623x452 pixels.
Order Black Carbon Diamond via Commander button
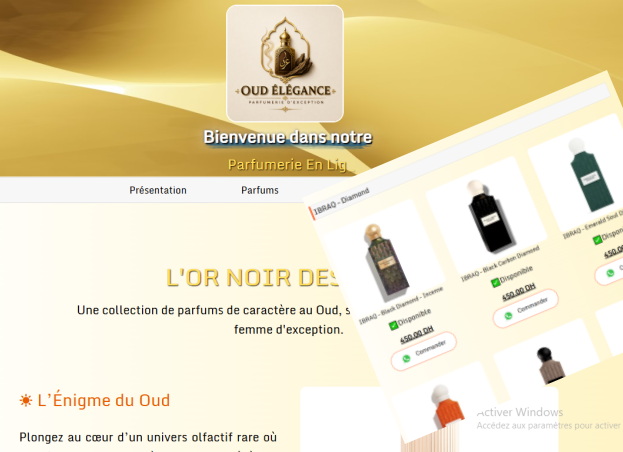point(526,308)
